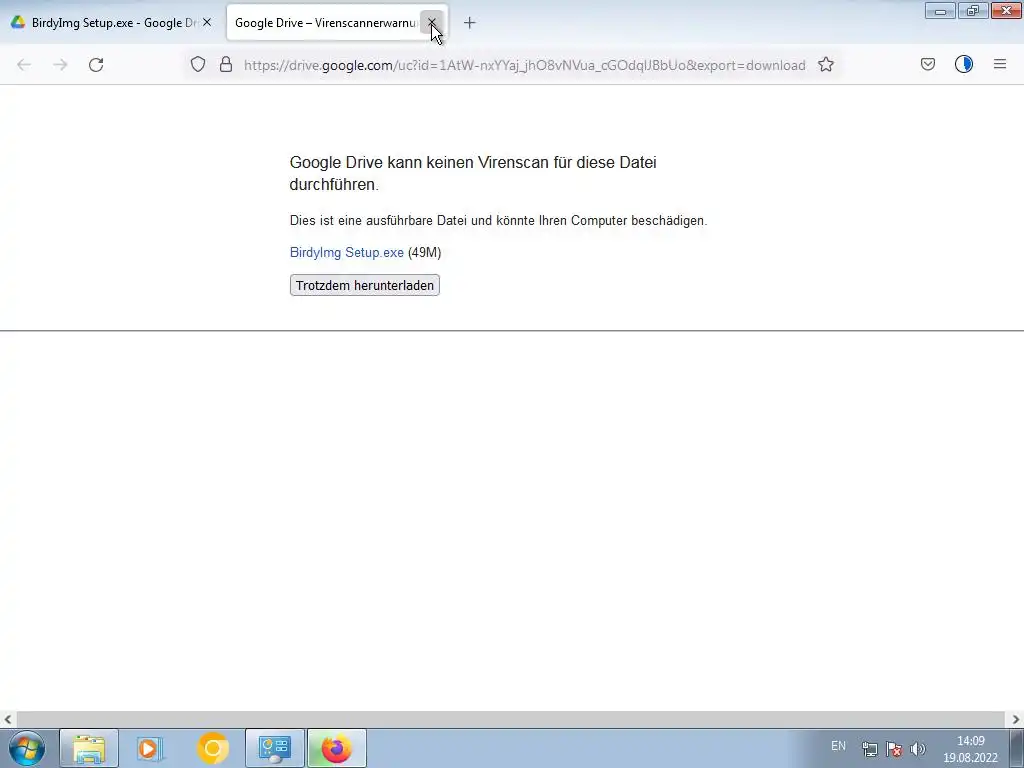Click the horizontal scrollbar left arrow
This screenshot has height=768, width=1024.
8,720
